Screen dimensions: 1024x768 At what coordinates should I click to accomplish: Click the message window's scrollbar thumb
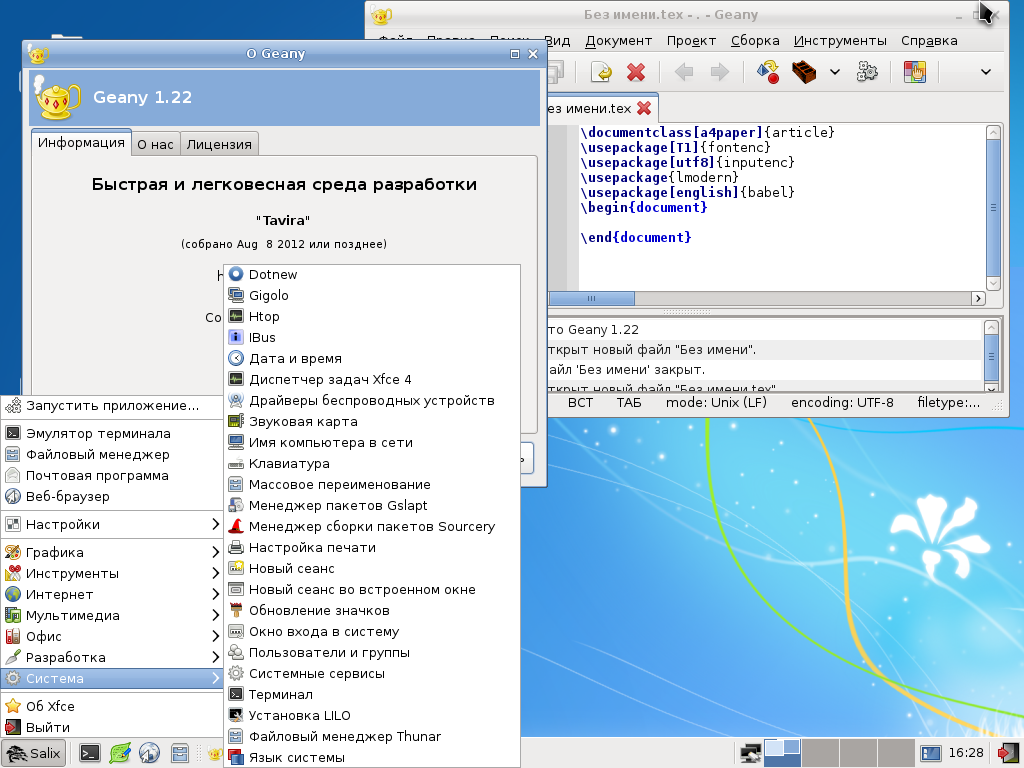click(991, 357)
